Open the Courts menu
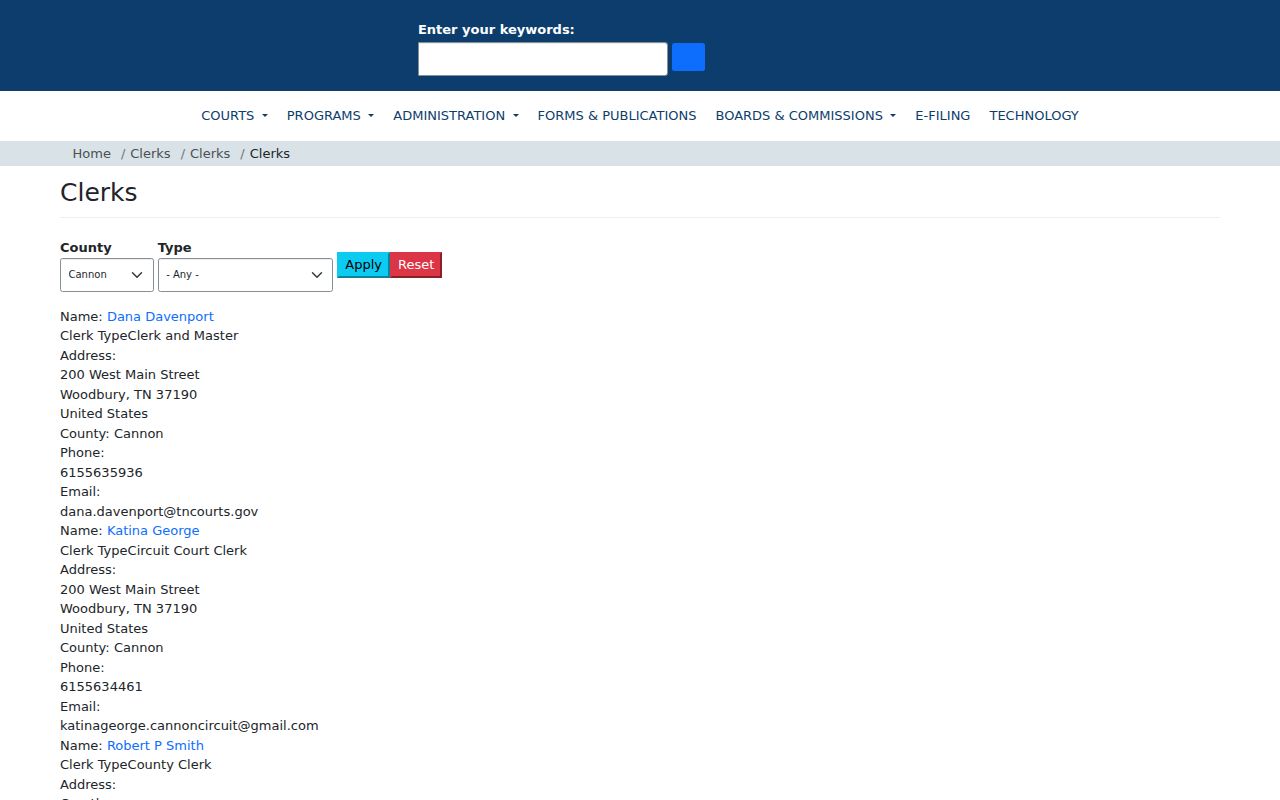Viewport: 1280px width, 800px height. pos(235,115)
